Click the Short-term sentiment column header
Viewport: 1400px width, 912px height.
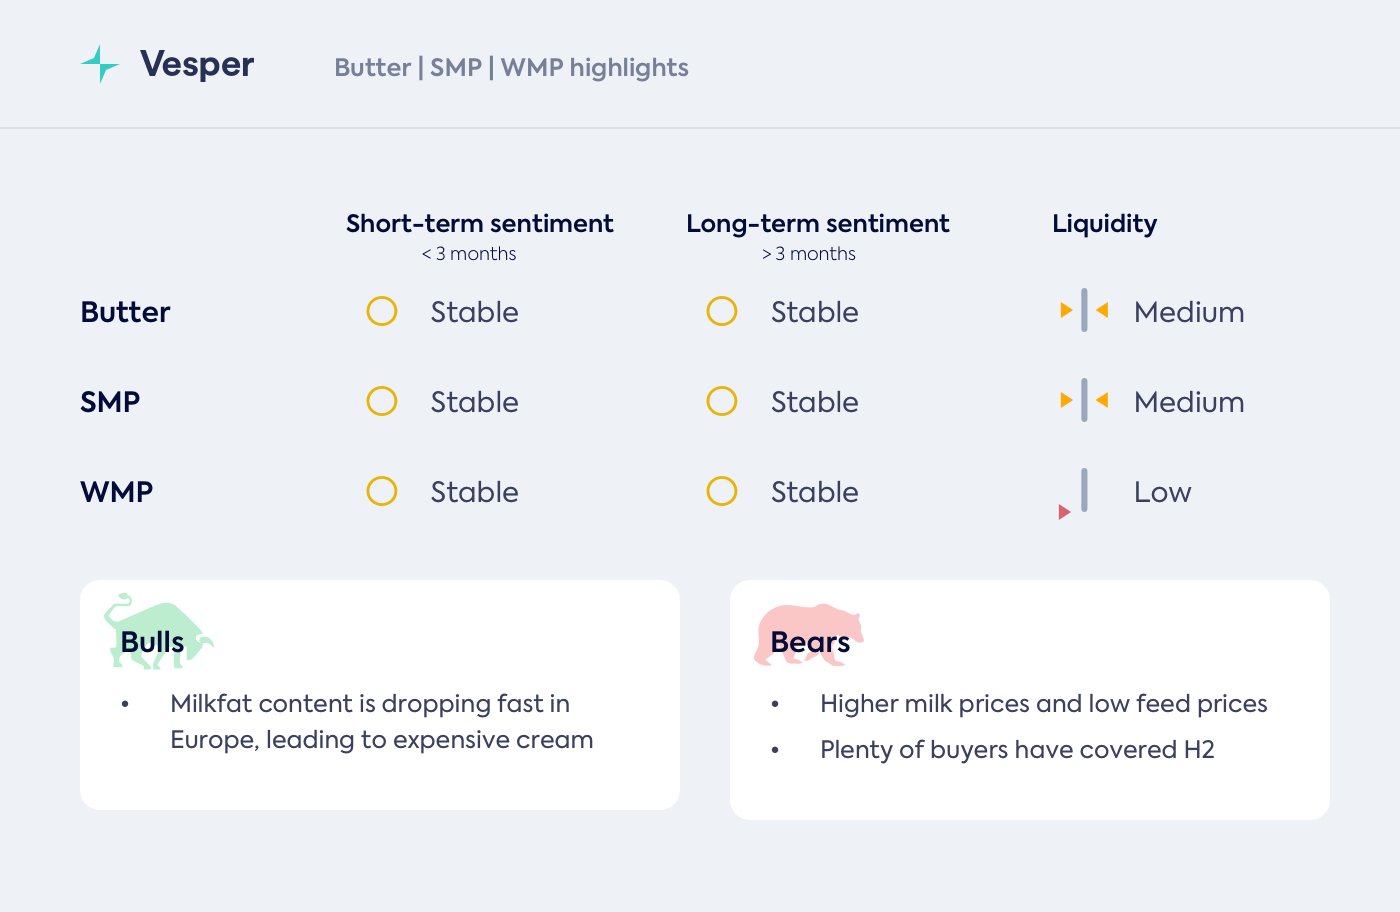pyautogui.click(x=480, y=224)
